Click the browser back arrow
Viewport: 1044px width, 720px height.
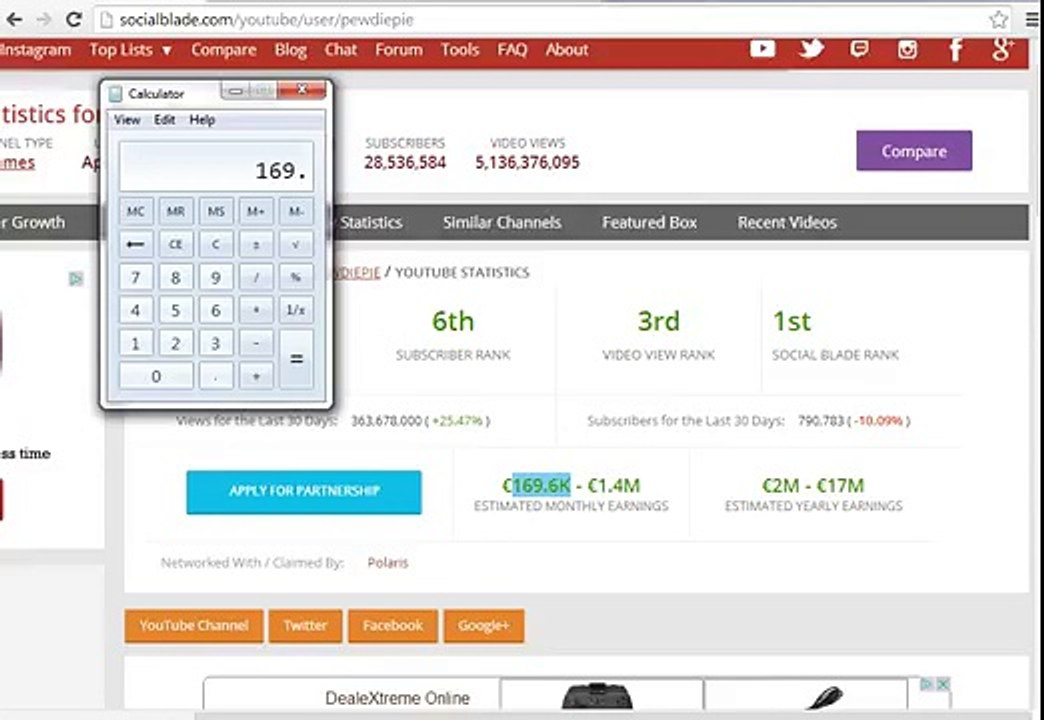[x=14, y=19]
